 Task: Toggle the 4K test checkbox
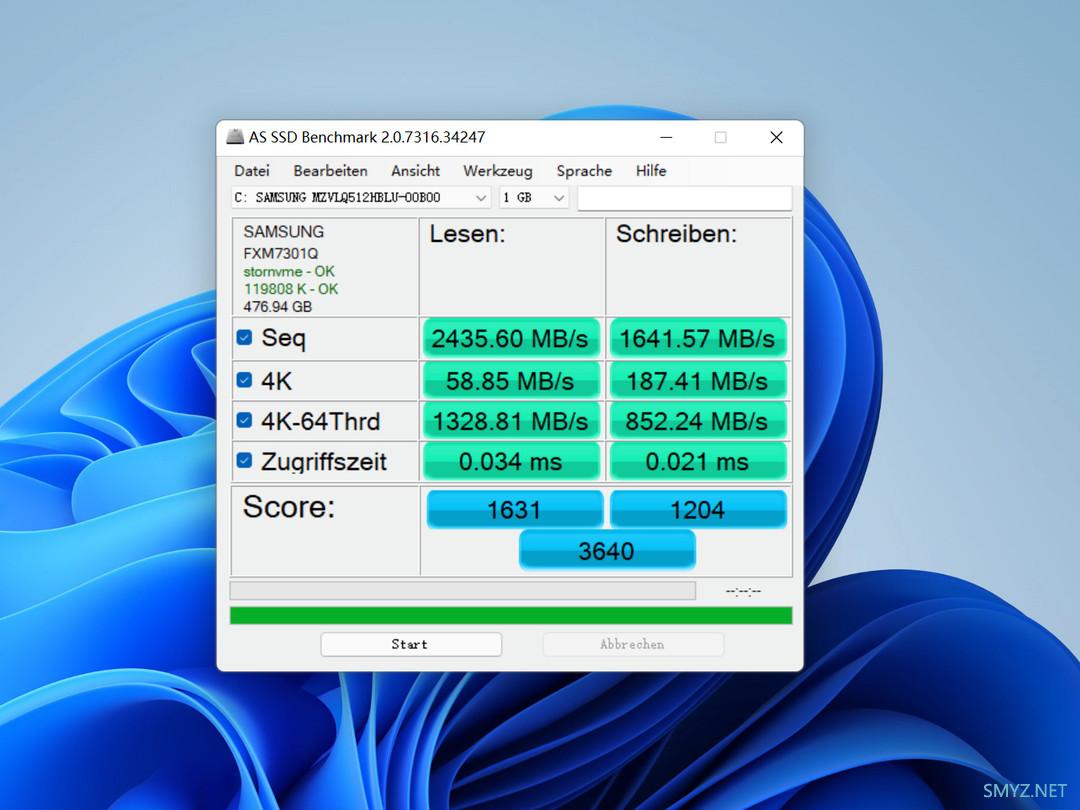244,380
